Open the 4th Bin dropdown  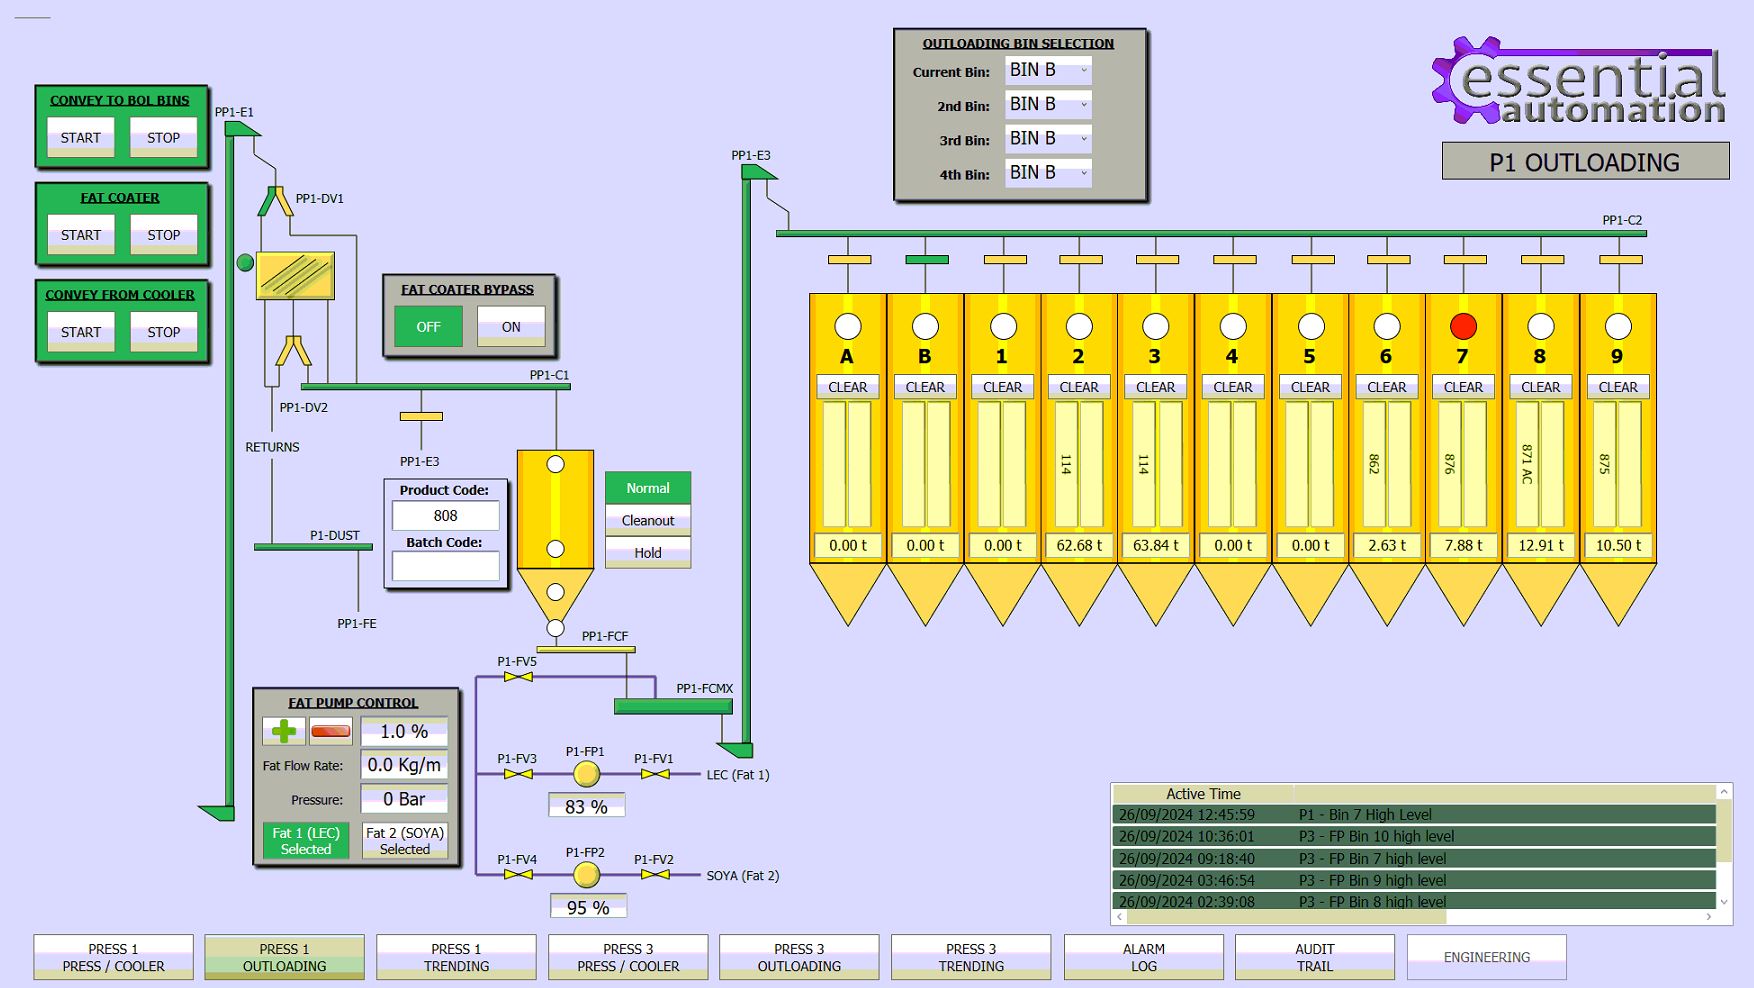click(x=1048, y=172)
